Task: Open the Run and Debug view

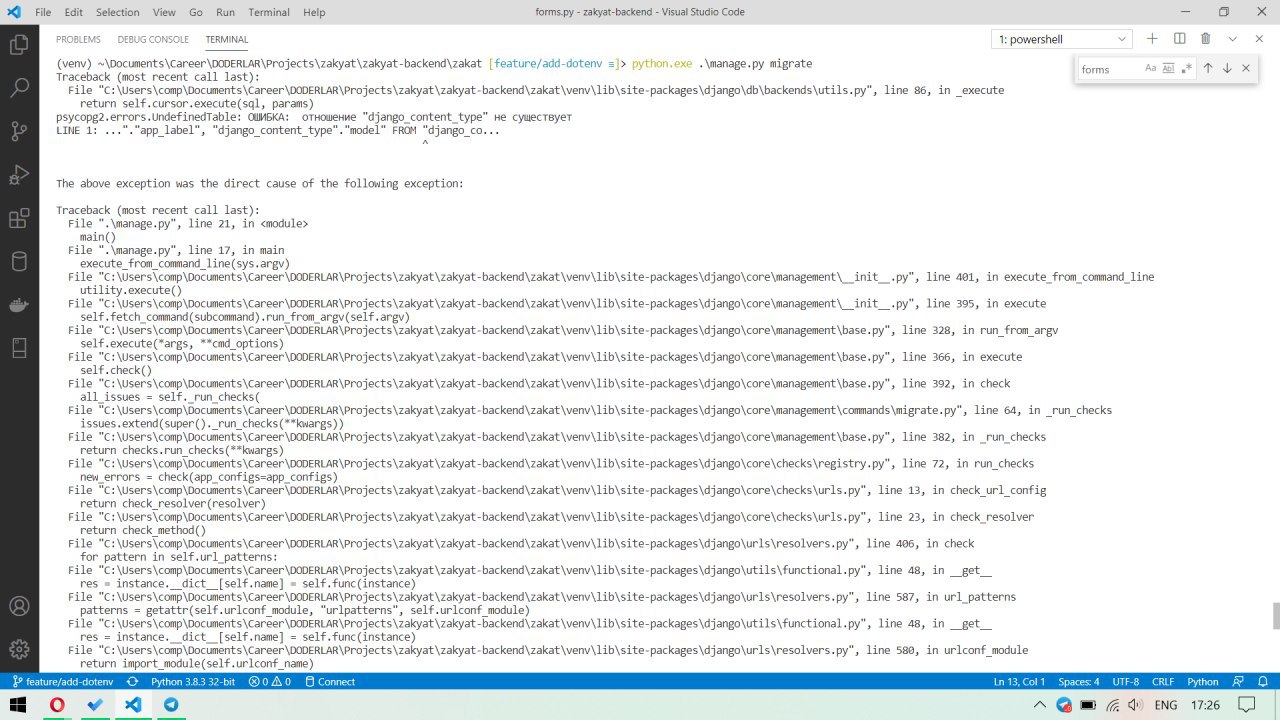Action: (18, 175)
